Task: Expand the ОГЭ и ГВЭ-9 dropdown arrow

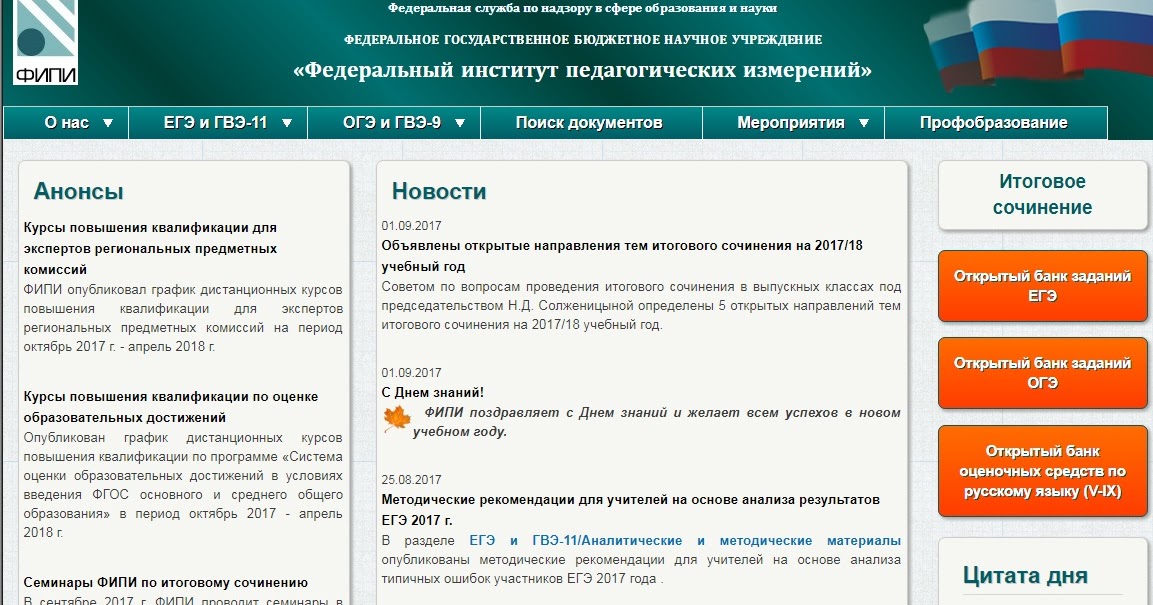Action: 460,123
